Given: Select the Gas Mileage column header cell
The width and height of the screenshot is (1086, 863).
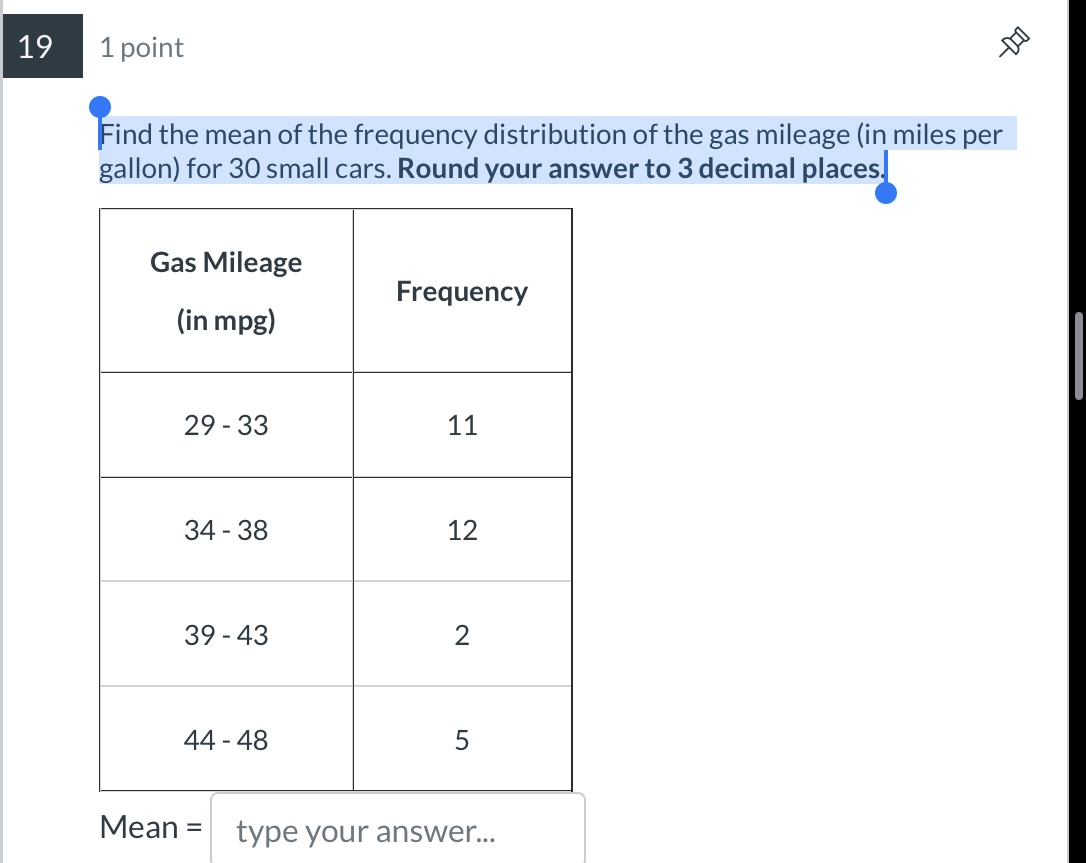Looking at the screenshot, I should [x=226, y=290].
